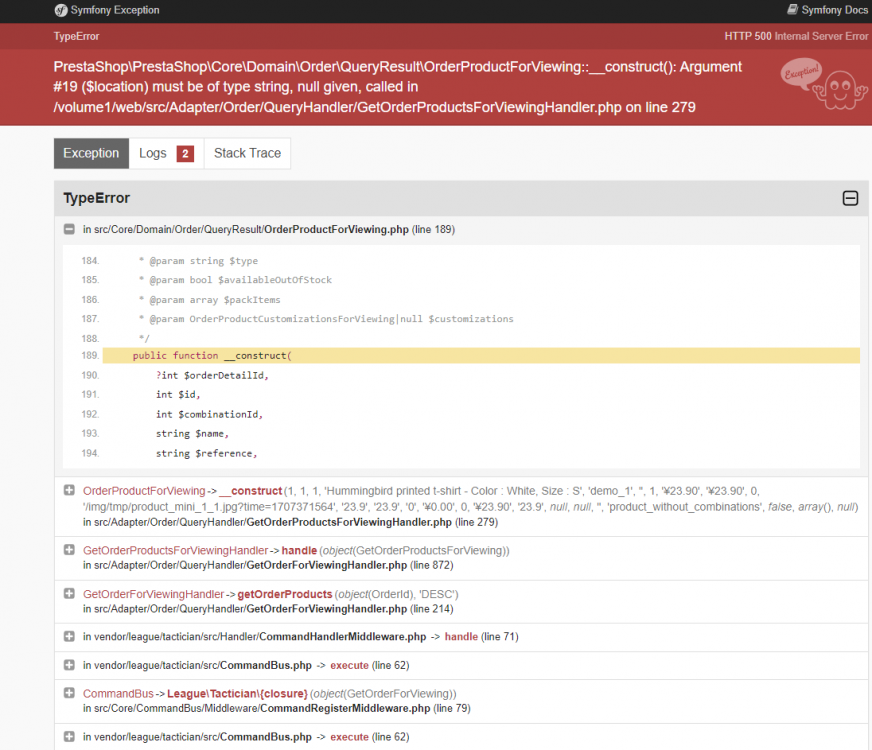Expand the CommandHandlerMiddleware.php handle trace
872x750 pixels.
coord(69,636)
